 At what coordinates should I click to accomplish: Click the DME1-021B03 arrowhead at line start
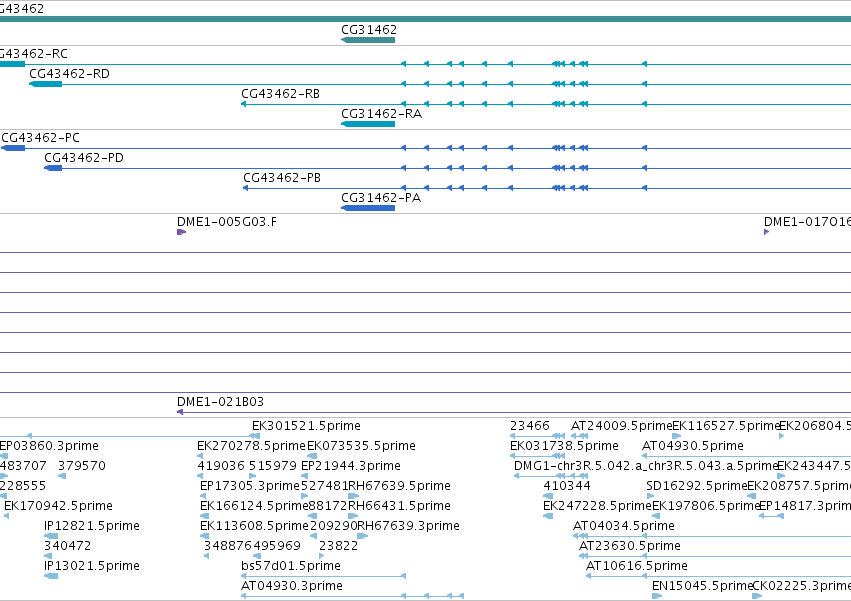(x=180, y=413)
